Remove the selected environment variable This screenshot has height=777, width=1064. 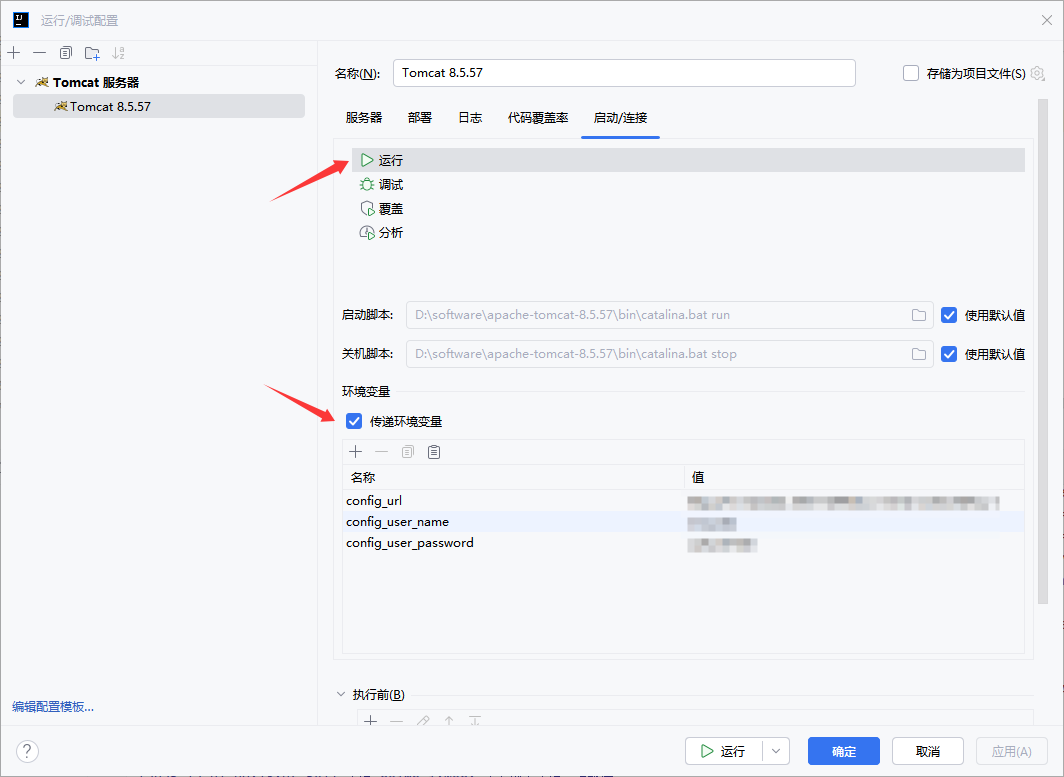pos(381,452)
